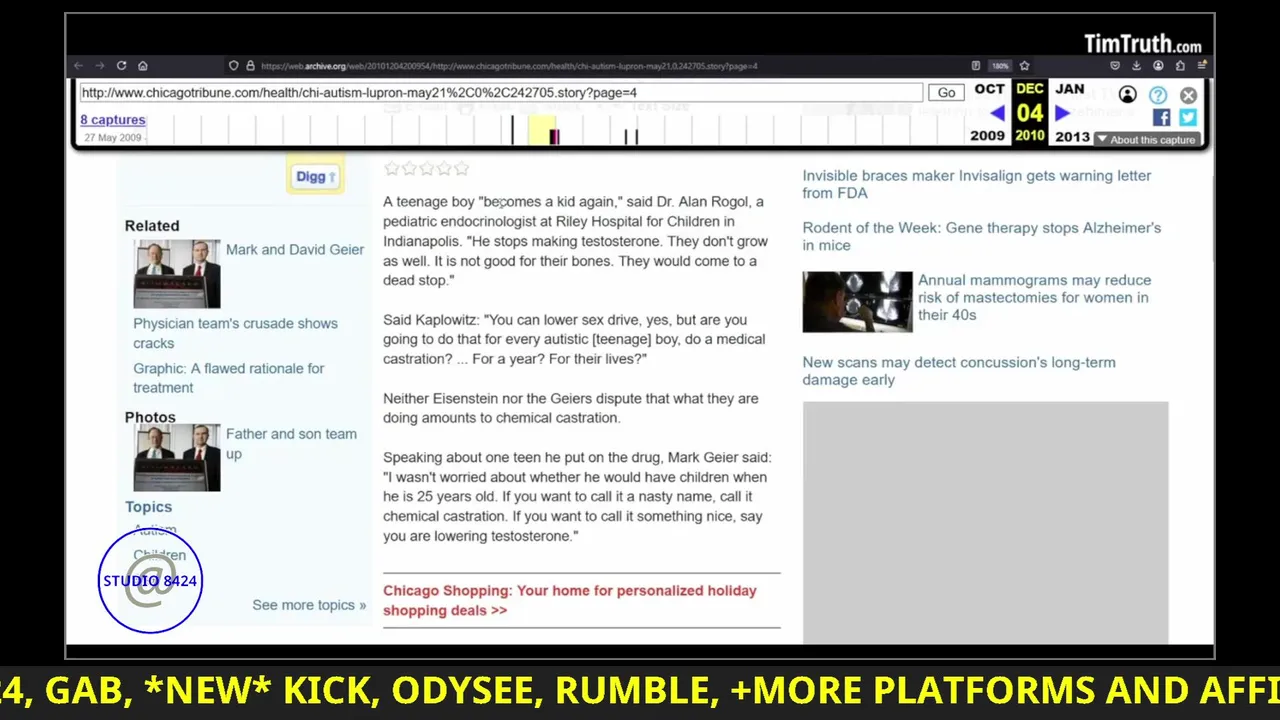
Task: Open Rodent of the Week story
Action: coord(981,236)
